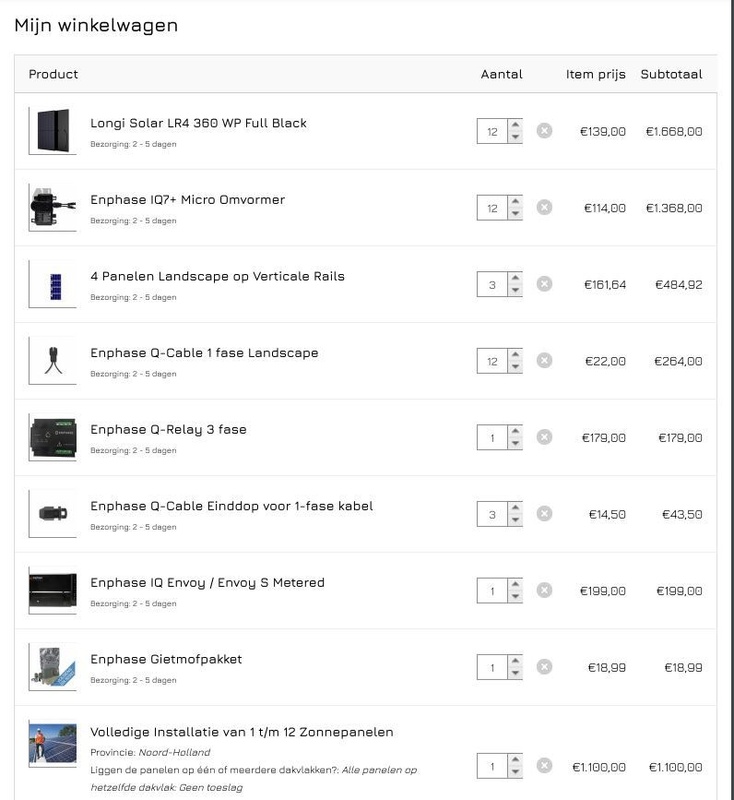Click the Enphase IQ7+ micro inverter thumbnail
The image size is (734, 800).
click(52, 208)
